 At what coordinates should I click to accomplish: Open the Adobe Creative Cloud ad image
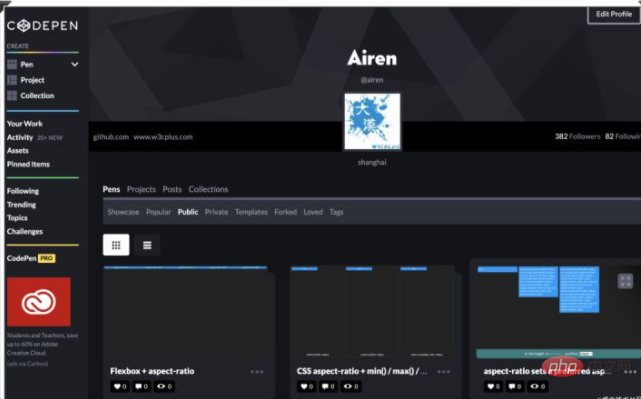coord(39,302)
